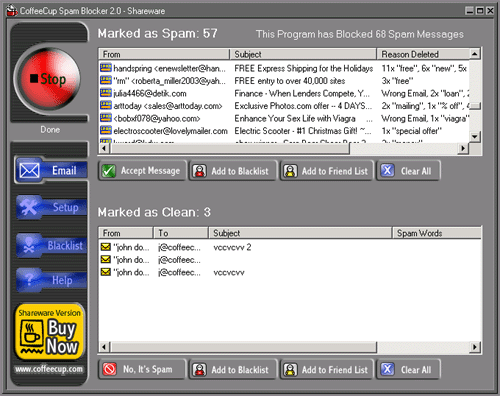Select bobxf078@yahoo.com spam message
Viewport: 500px width, 396px height.
(284, 118)
